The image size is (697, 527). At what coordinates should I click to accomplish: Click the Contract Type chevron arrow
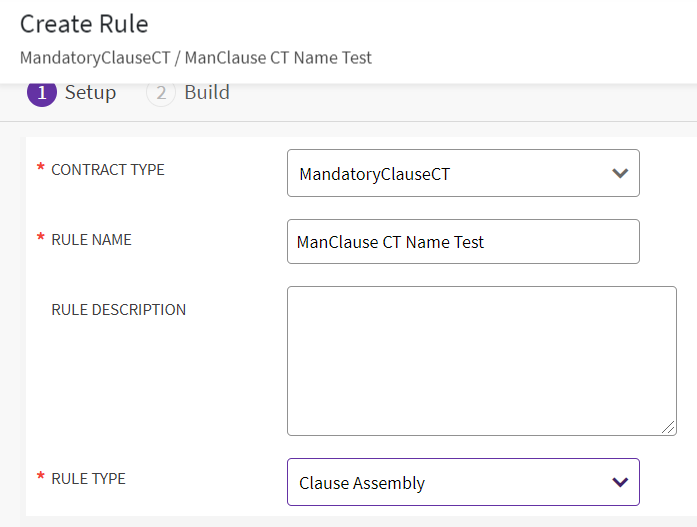tap(619, 174)
